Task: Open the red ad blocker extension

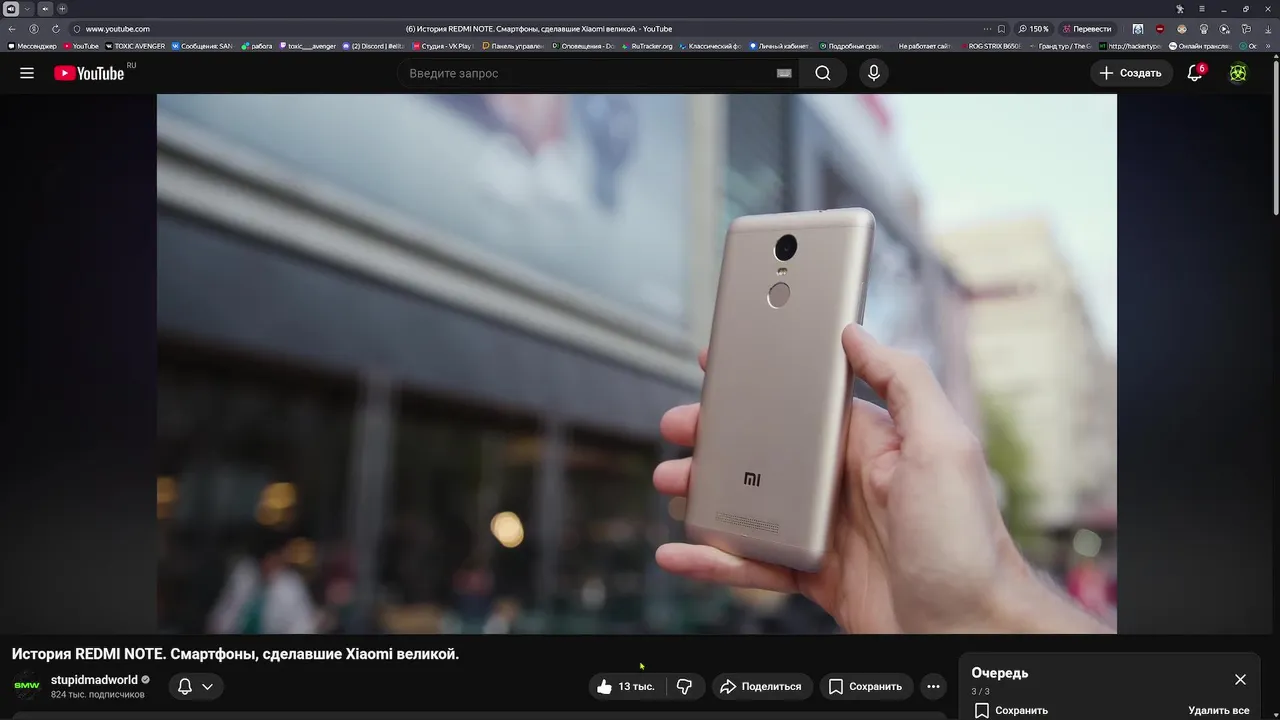Action: point(1160,29)
